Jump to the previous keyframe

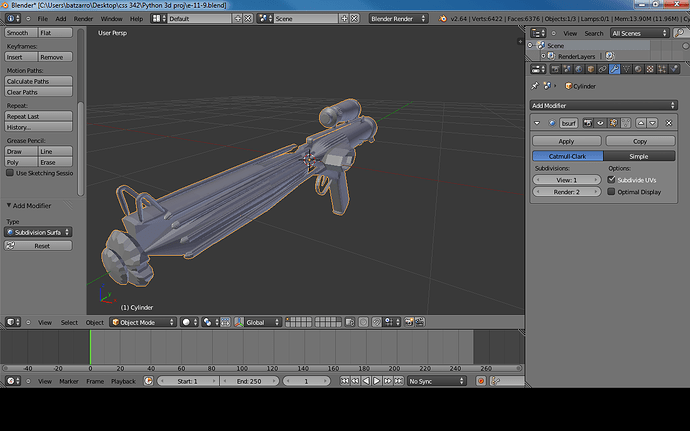[x=355, y=381]
